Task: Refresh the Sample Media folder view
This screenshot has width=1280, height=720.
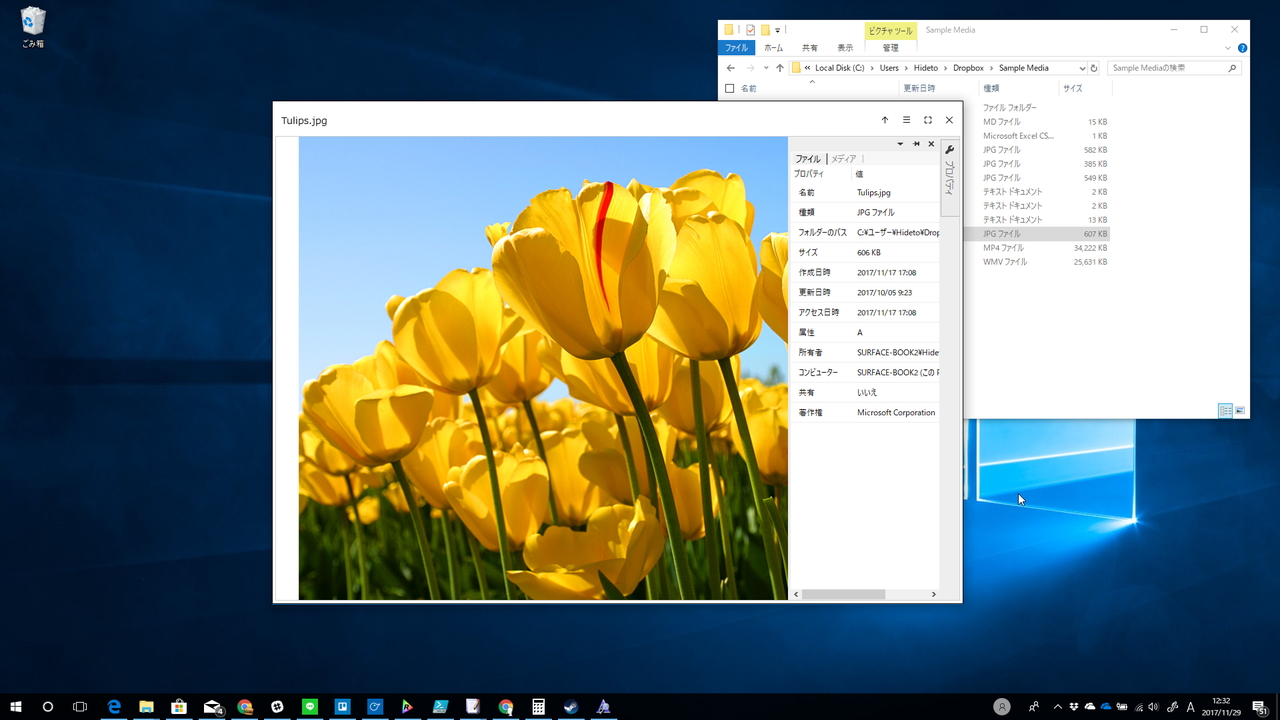Action: [x=1094, y=68]
